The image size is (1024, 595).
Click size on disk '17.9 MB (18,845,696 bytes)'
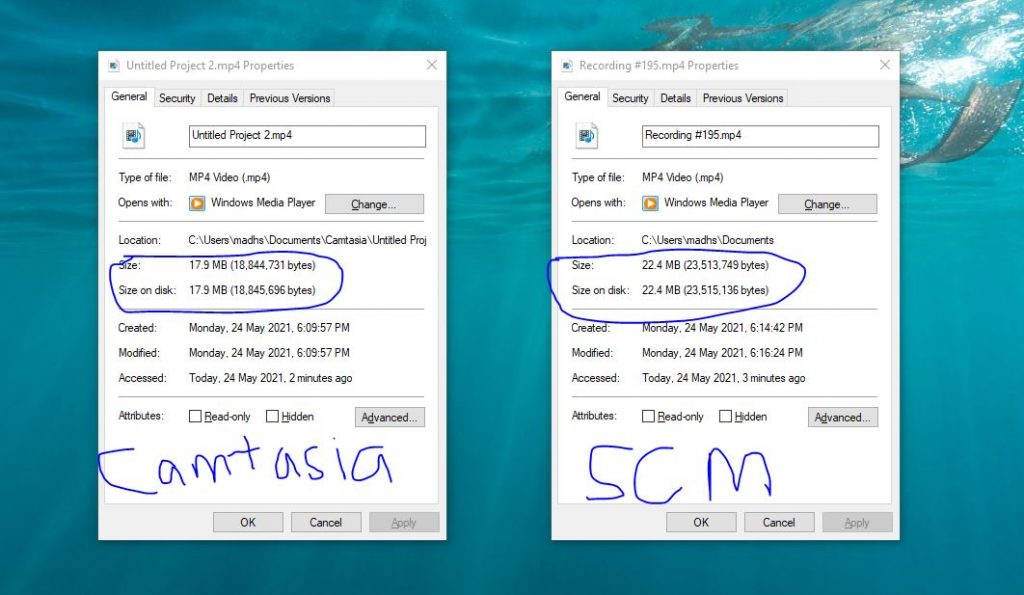pos(252,290)
